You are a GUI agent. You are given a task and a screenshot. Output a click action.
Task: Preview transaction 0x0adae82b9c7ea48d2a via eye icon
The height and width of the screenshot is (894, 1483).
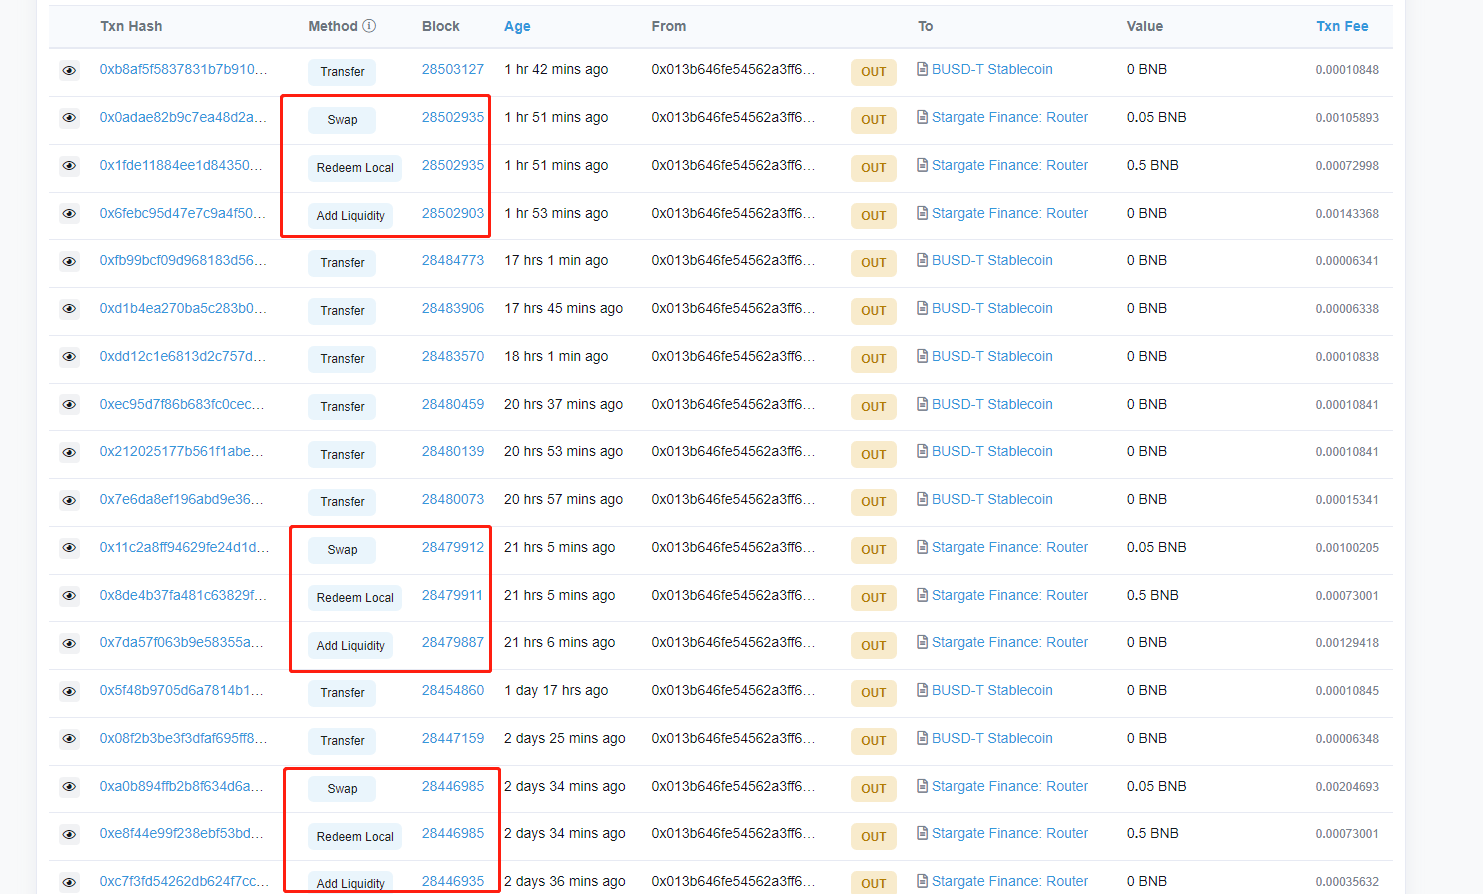[x=69, y=118]
